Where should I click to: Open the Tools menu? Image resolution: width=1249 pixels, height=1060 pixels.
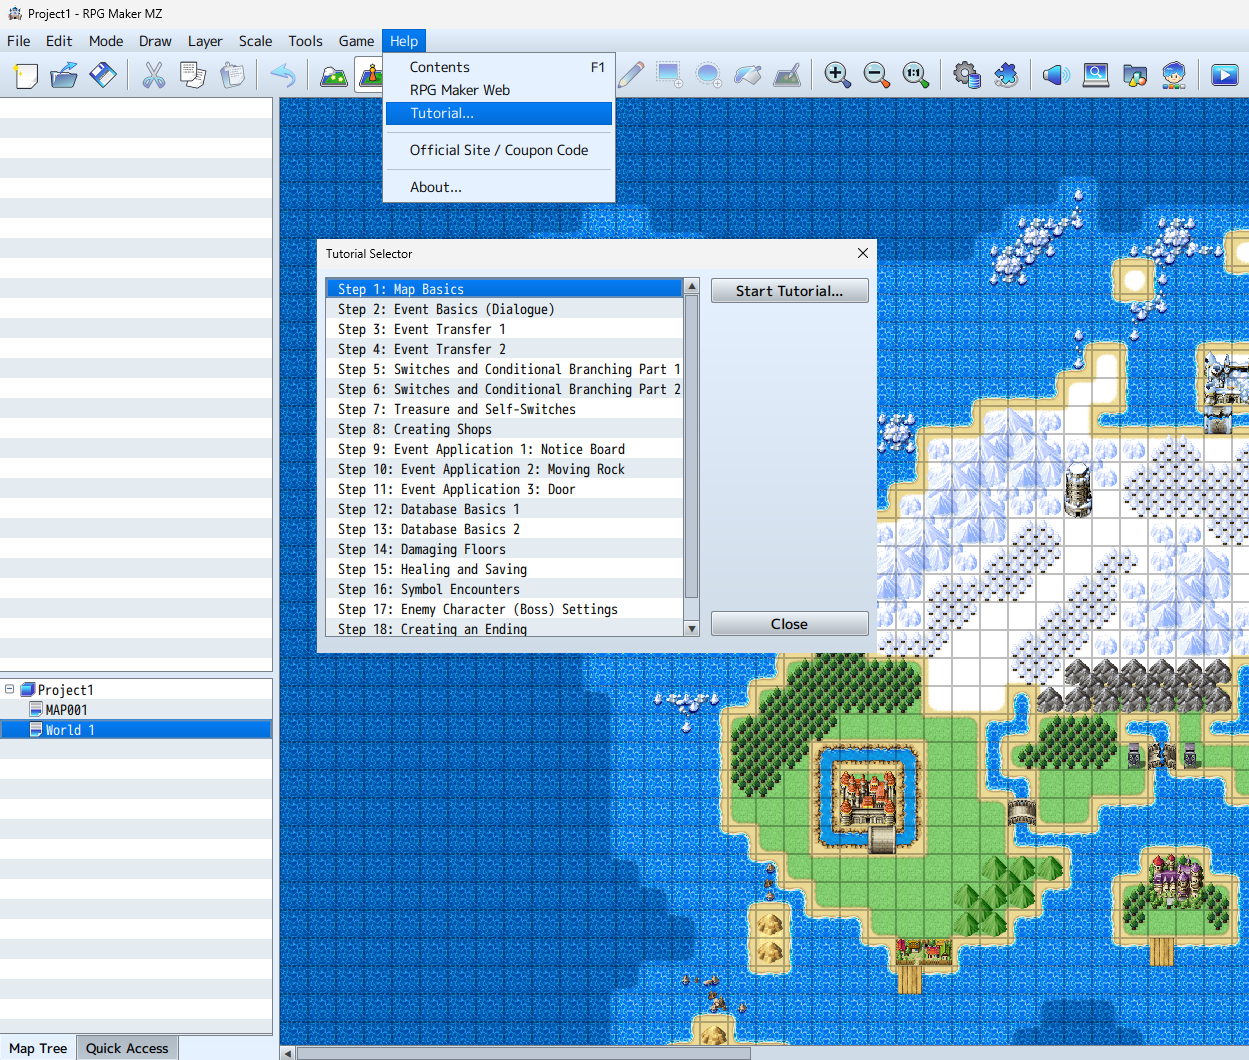(x=305, y=41)
